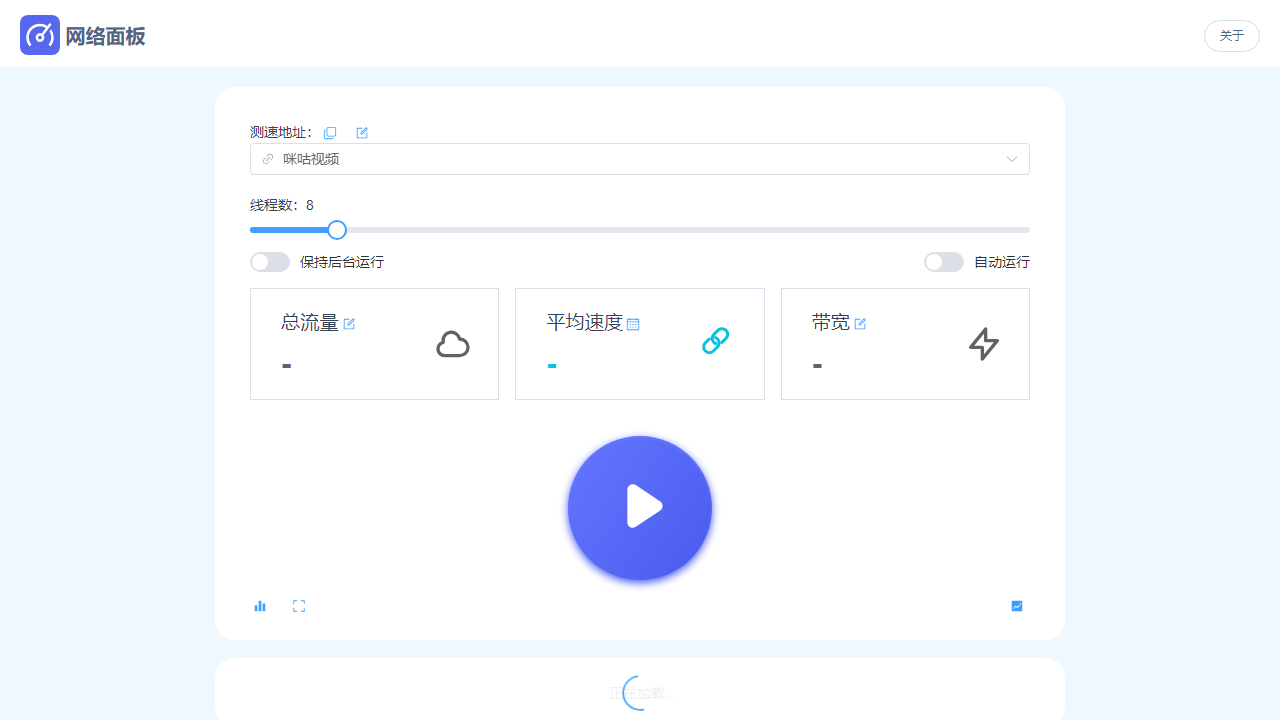The height and width of the screenshot is (720, 1280).
Task: Open the bar chart statistics icon
Action: 260,606
